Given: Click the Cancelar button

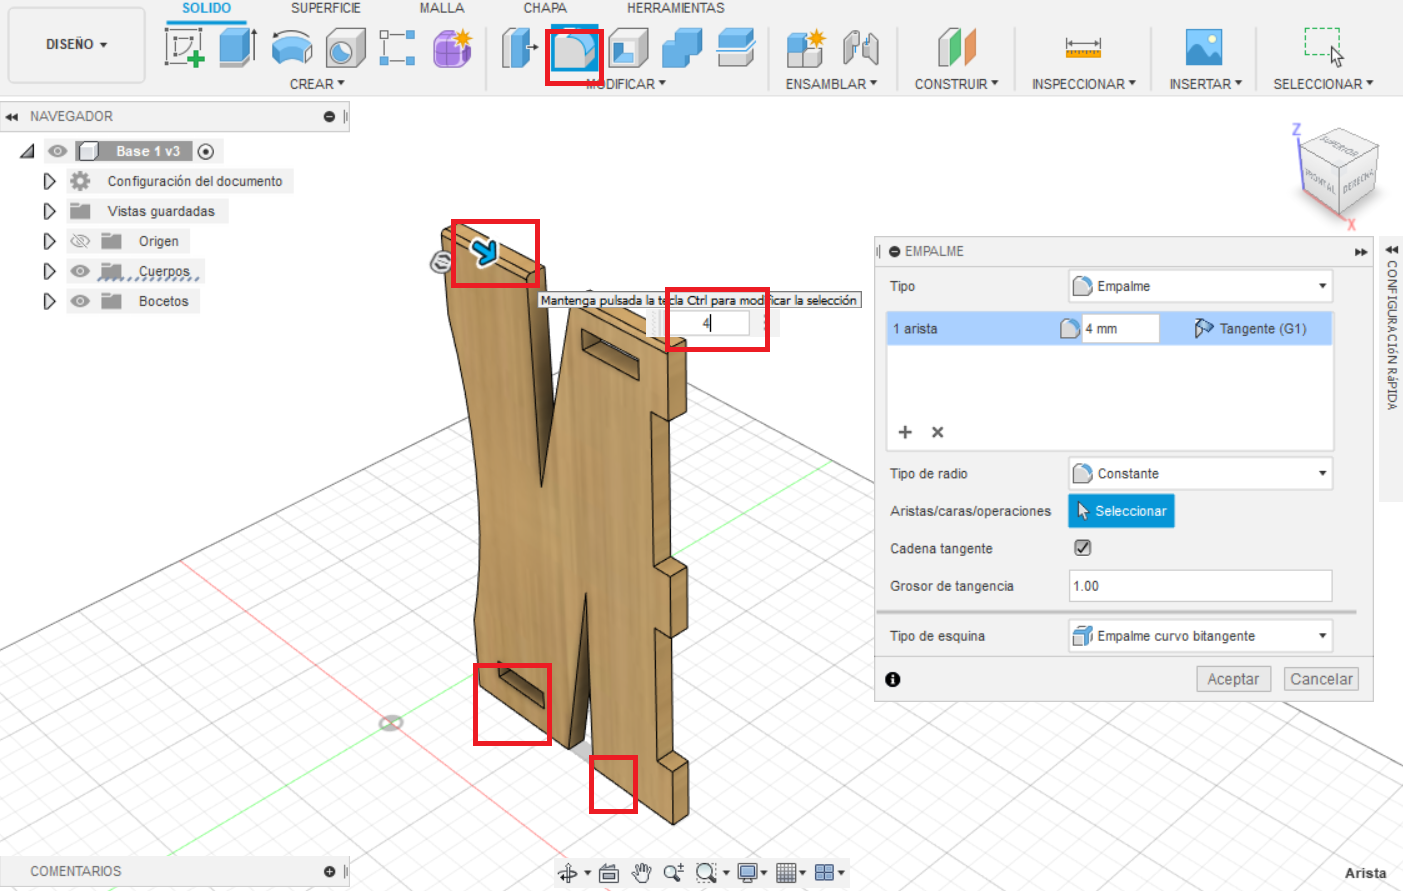Looking at the screenshot, I should tap(1321, 679).
